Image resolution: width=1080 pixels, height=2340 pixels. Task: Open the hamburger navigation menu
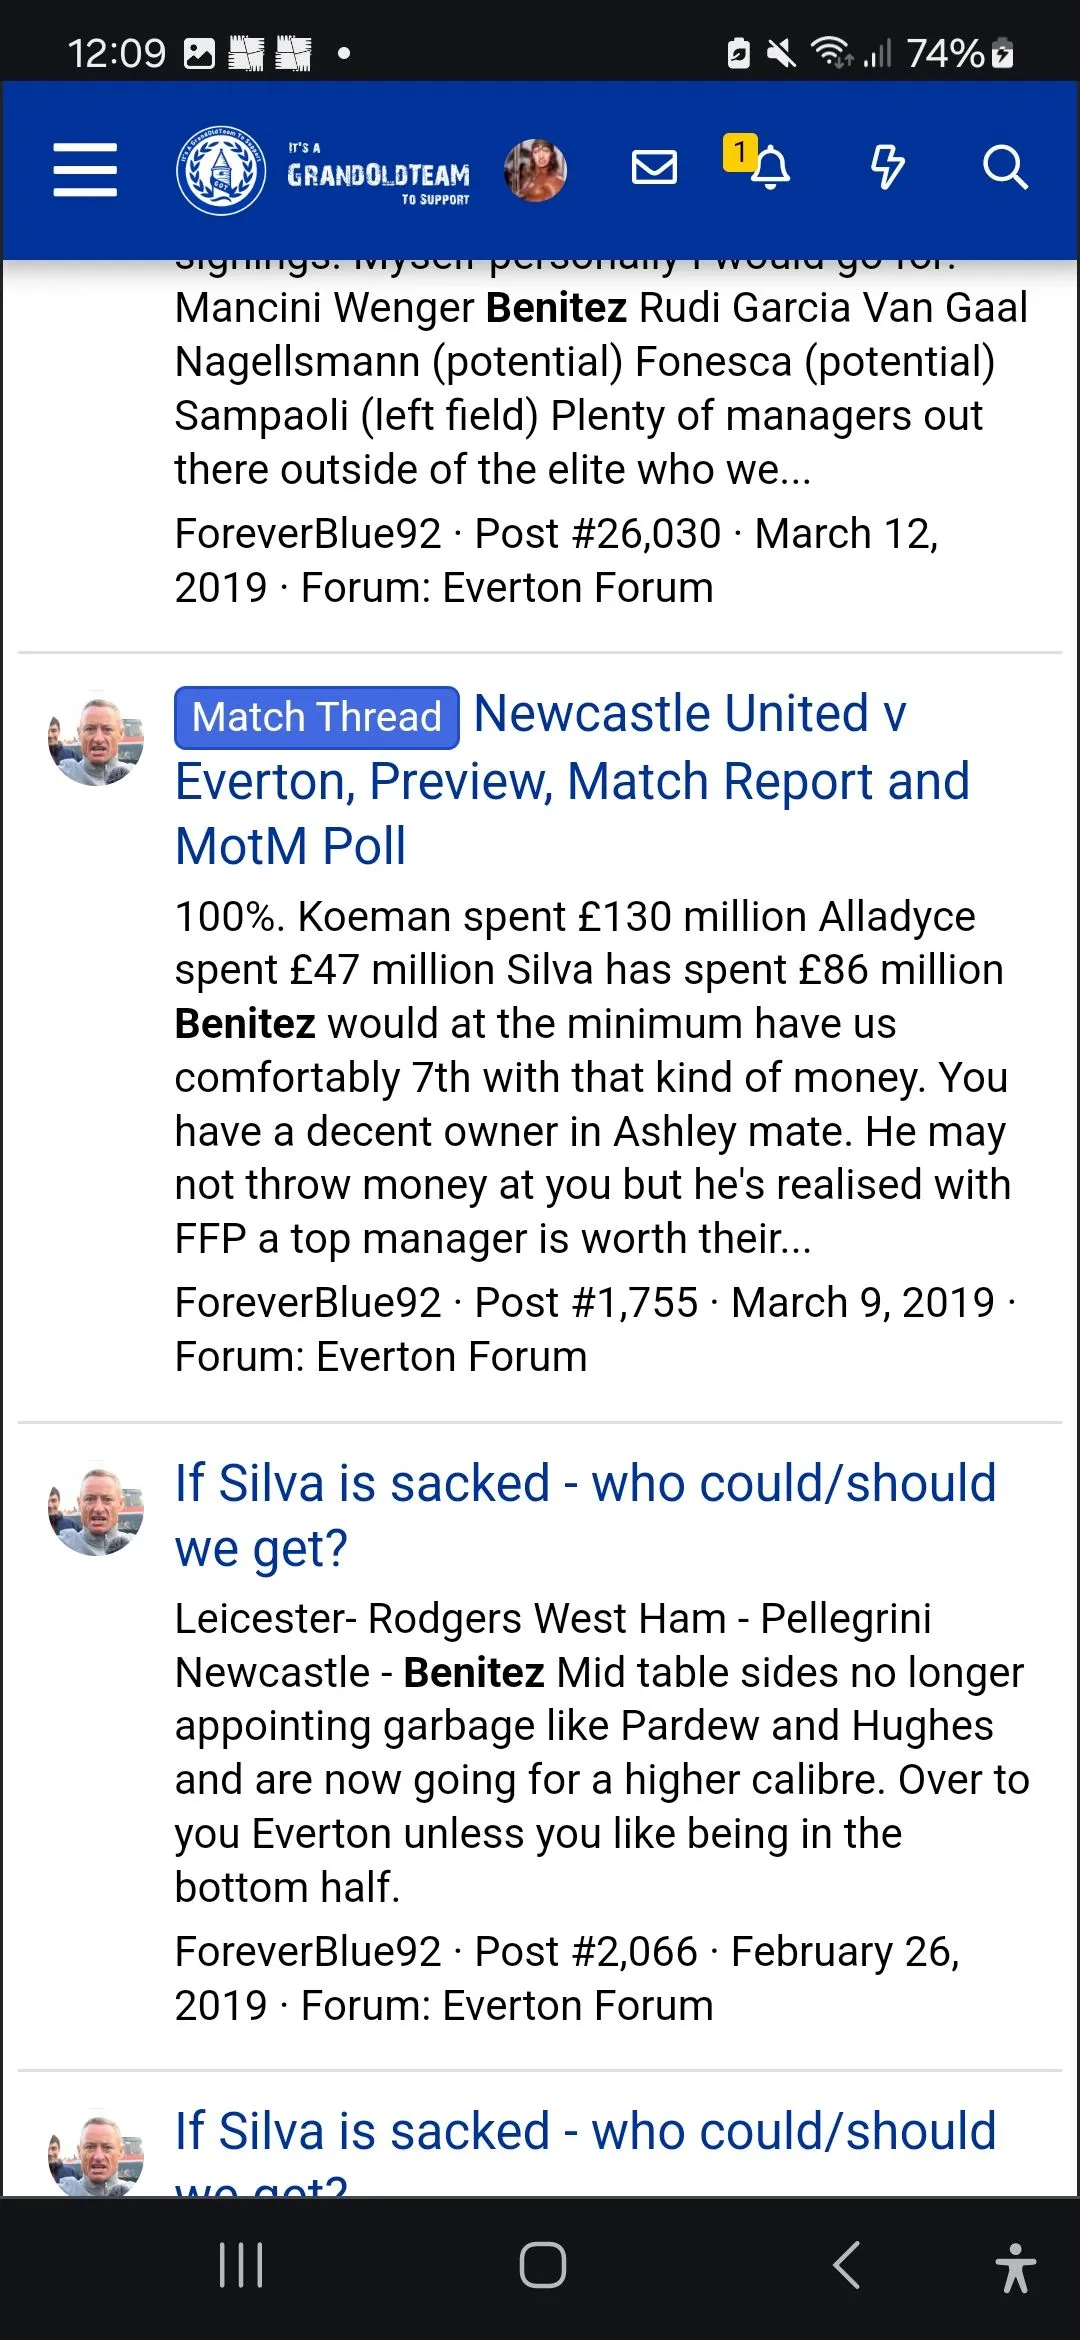click(x=85, y=169)
